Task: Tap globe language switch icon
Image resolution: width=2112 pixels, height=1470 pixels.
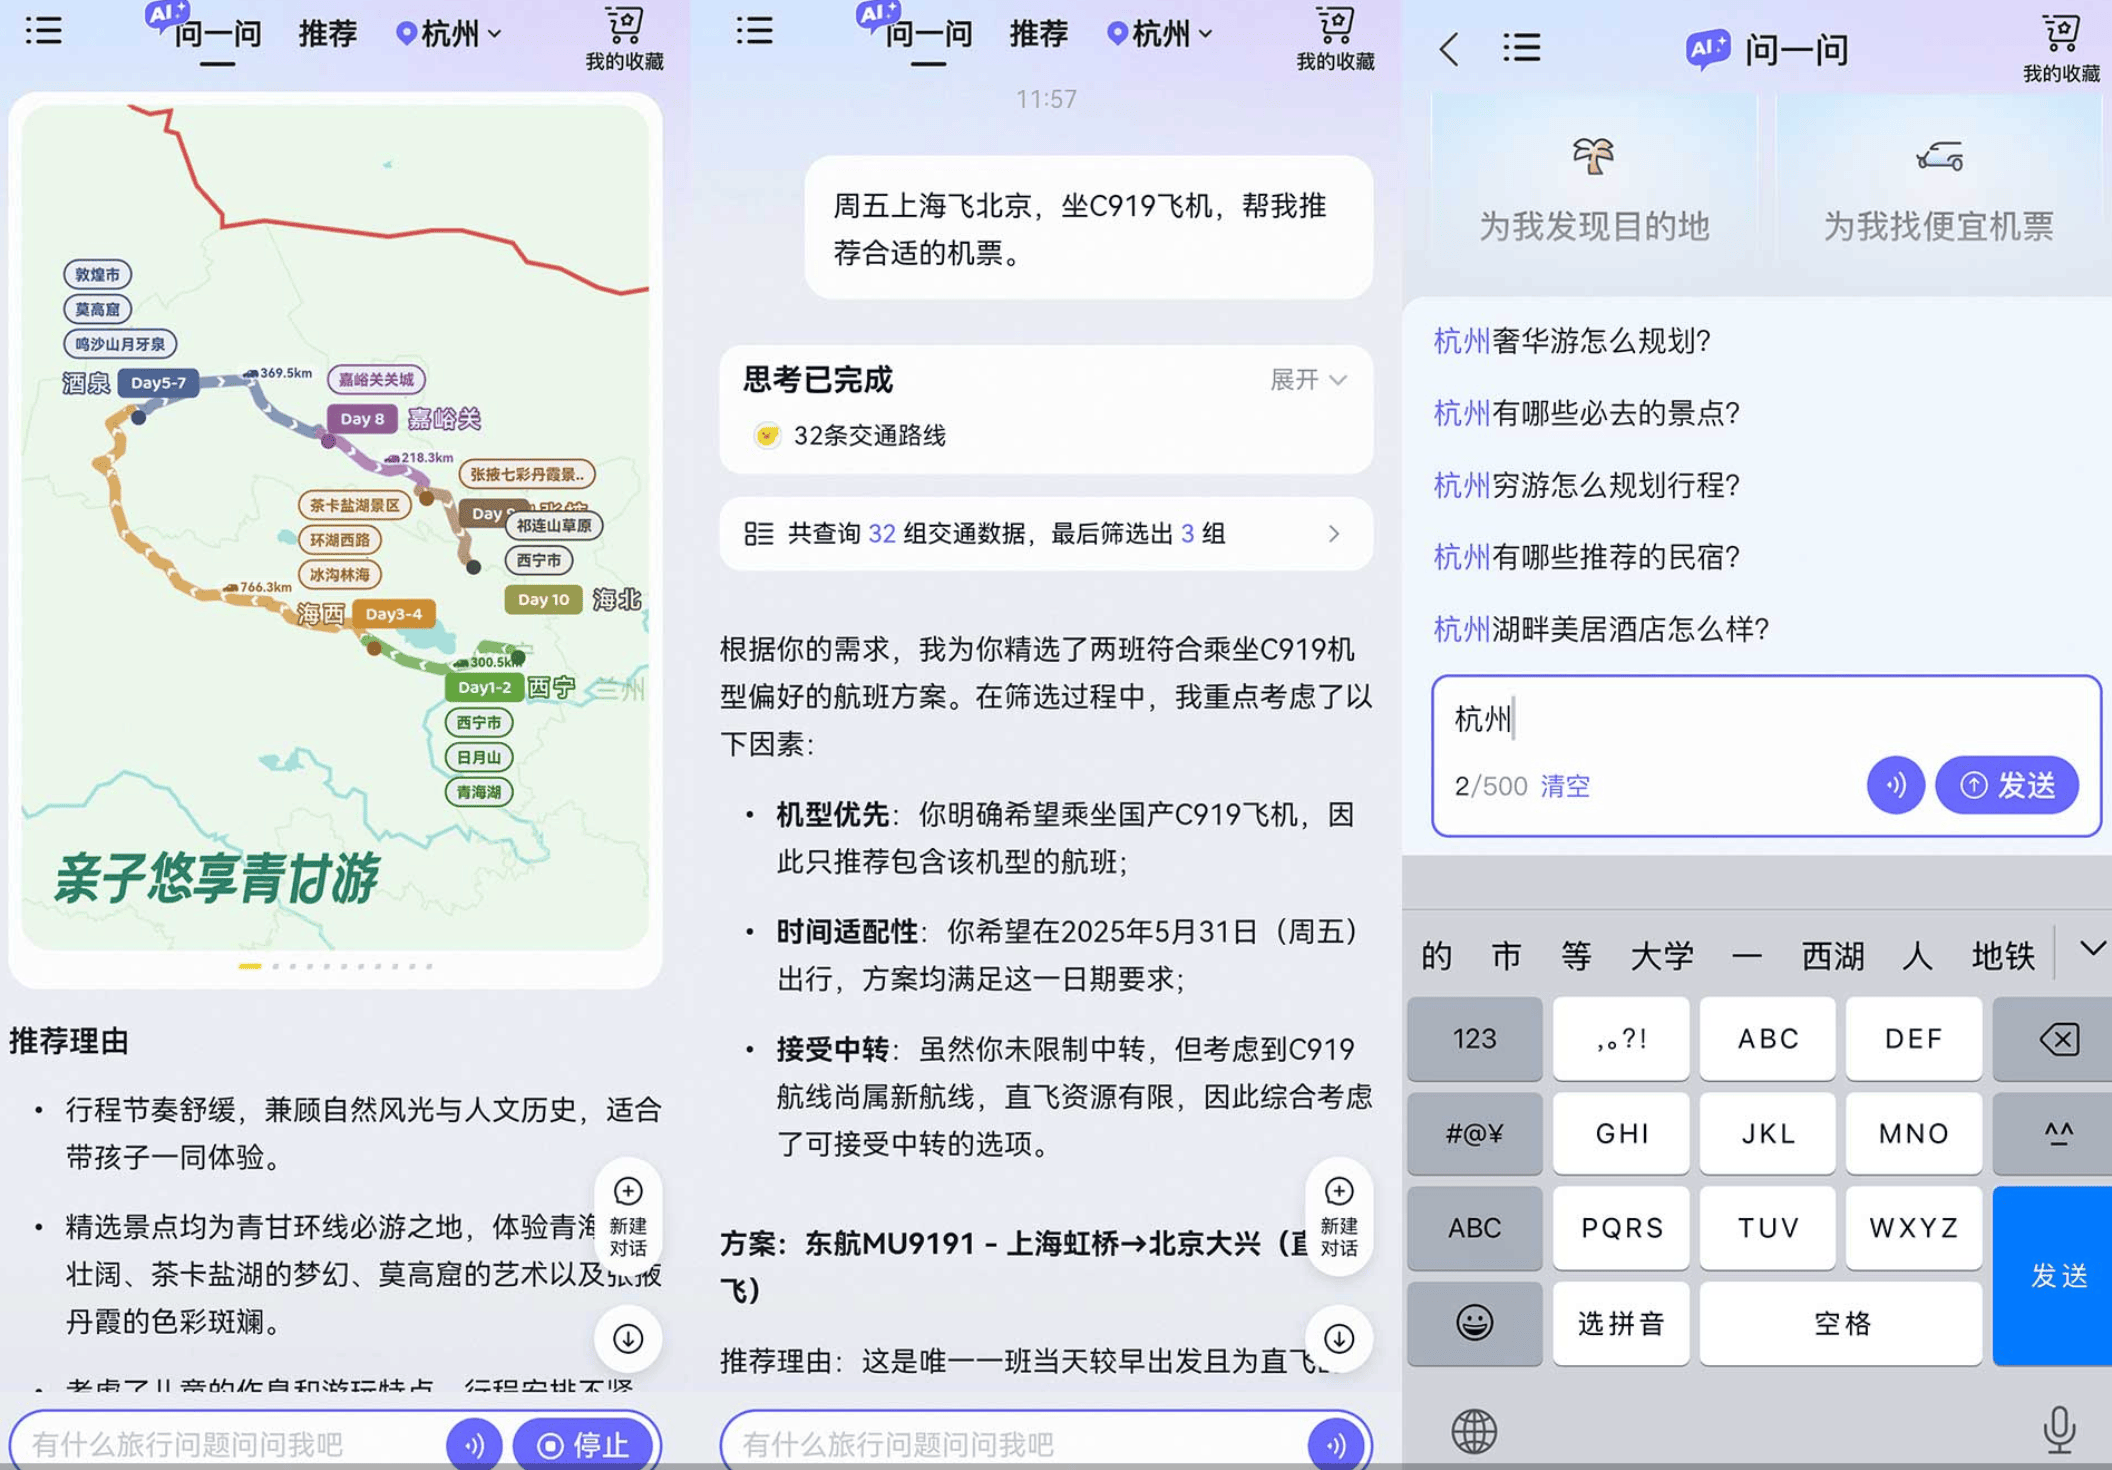Action: click(1474, 1431)
